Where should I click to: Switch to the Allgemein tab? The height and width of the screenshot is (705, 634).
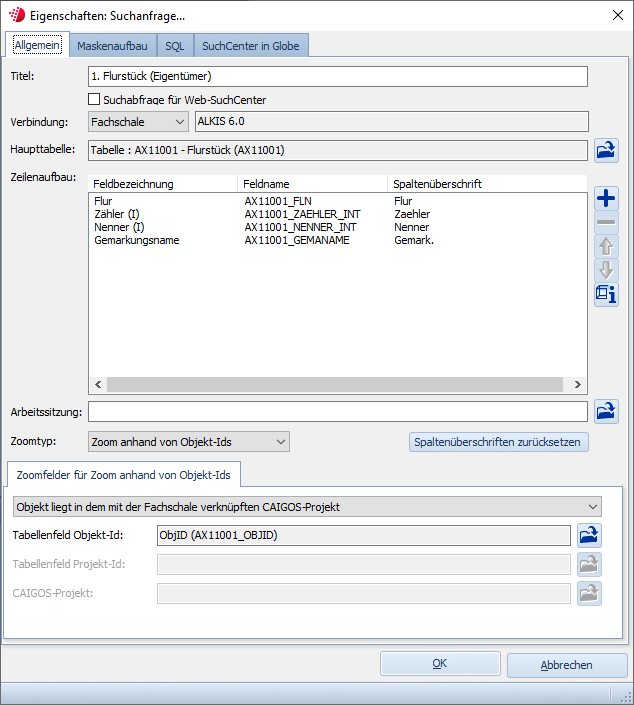pos(37,45)
